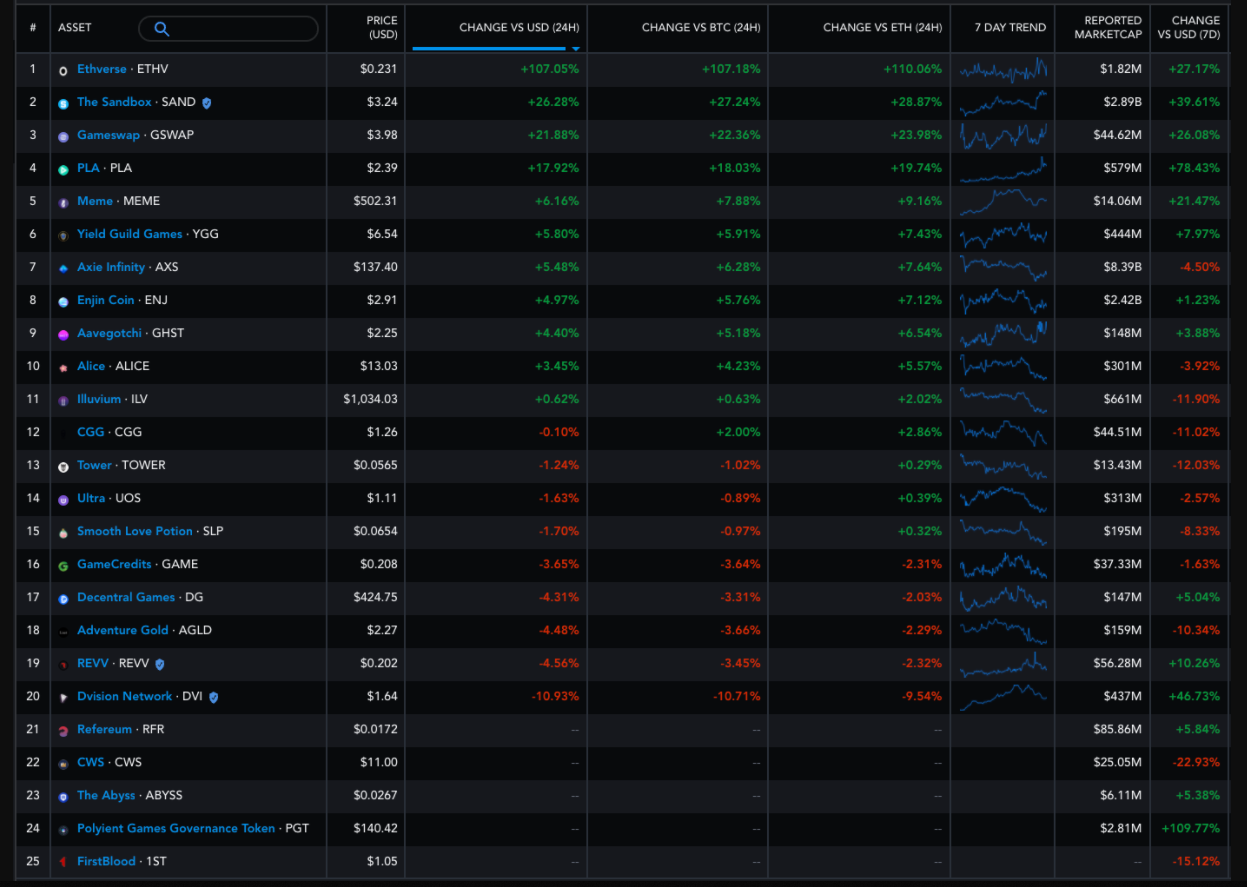
Task: Click the Enjin Coin logo icon
Action: [63, 301]
